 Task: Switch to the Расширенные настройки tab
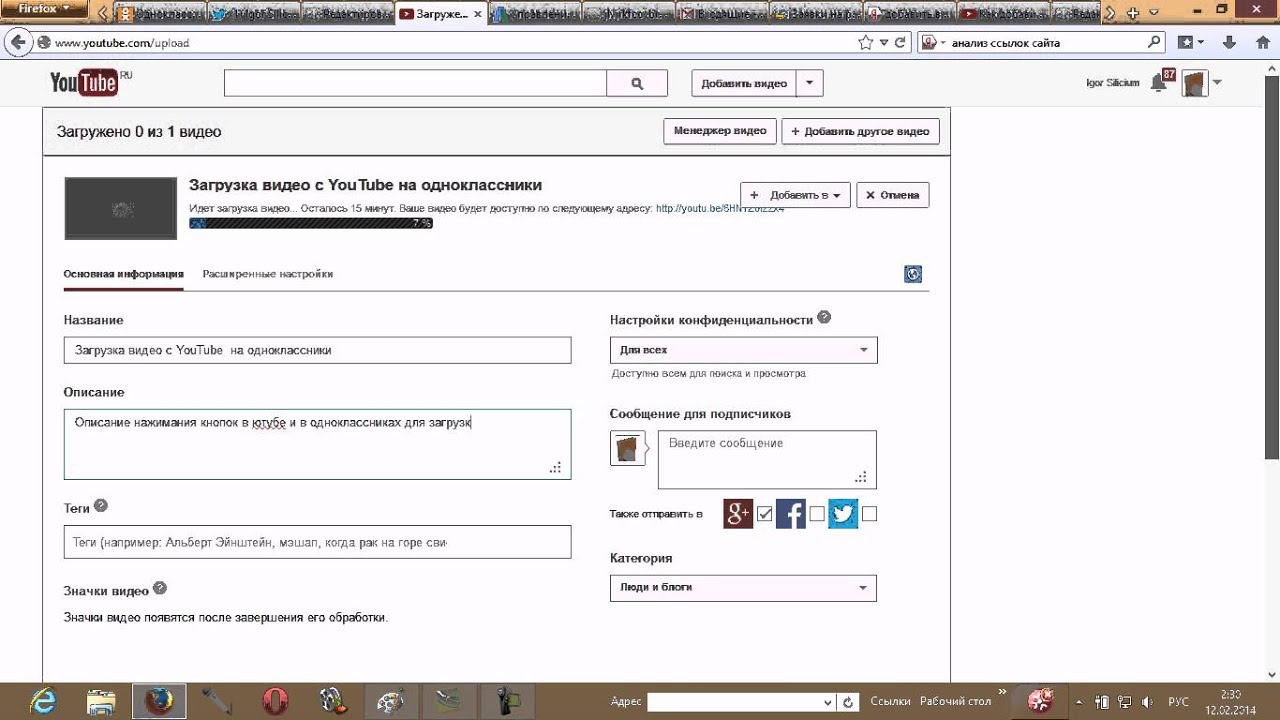pyautogui.click(x=267, y=274)
